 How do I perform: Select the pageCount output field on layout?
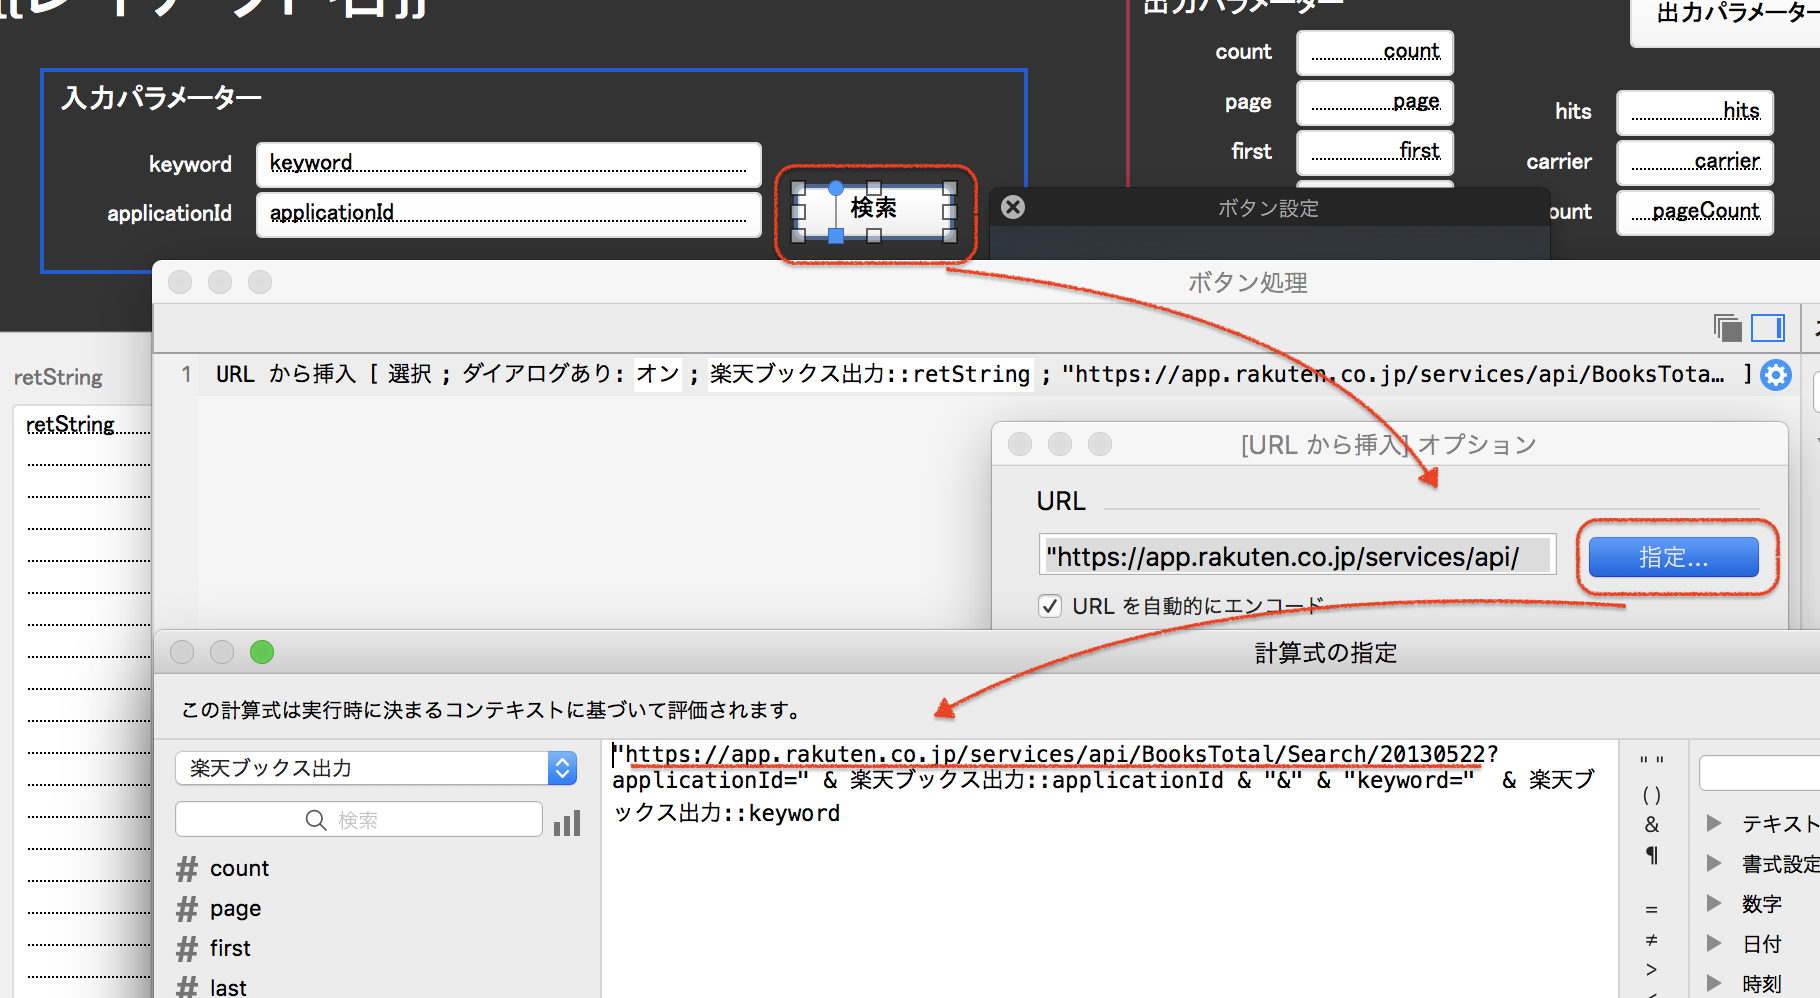(x=1695, y=213)
